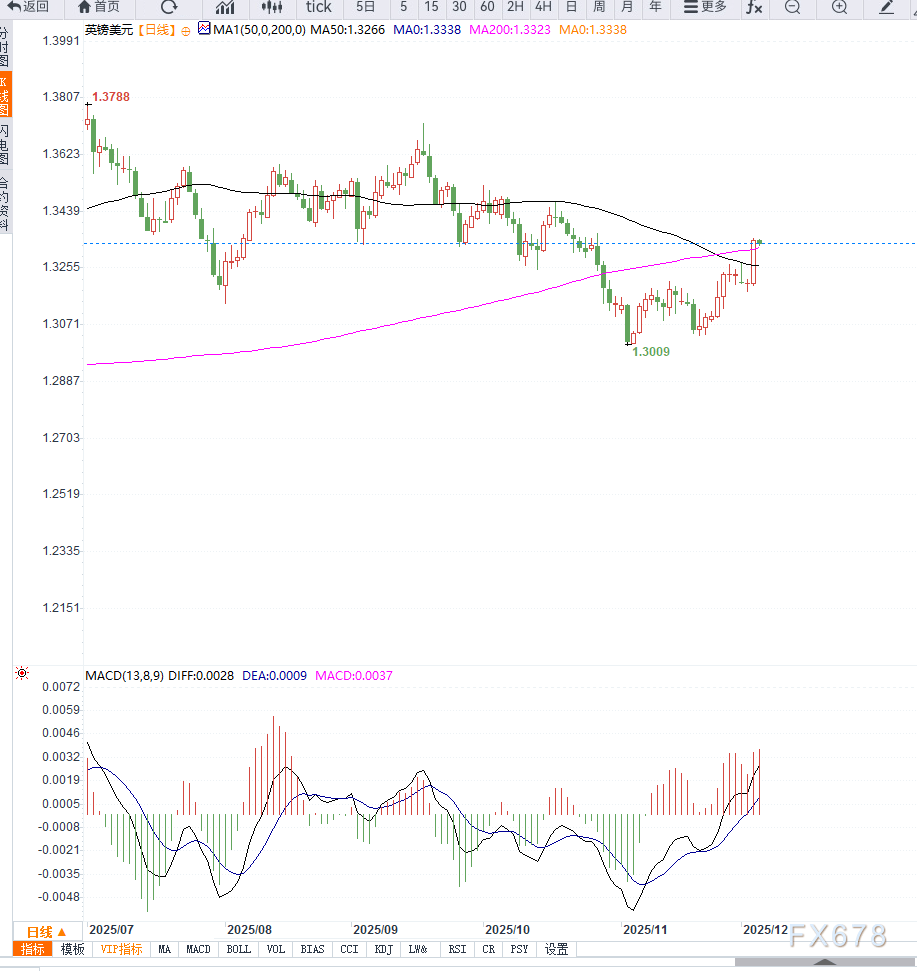Select the pencil drawing tool
Image resolution: width=917 pixels, height=971 pixels.
pos(887,7)
